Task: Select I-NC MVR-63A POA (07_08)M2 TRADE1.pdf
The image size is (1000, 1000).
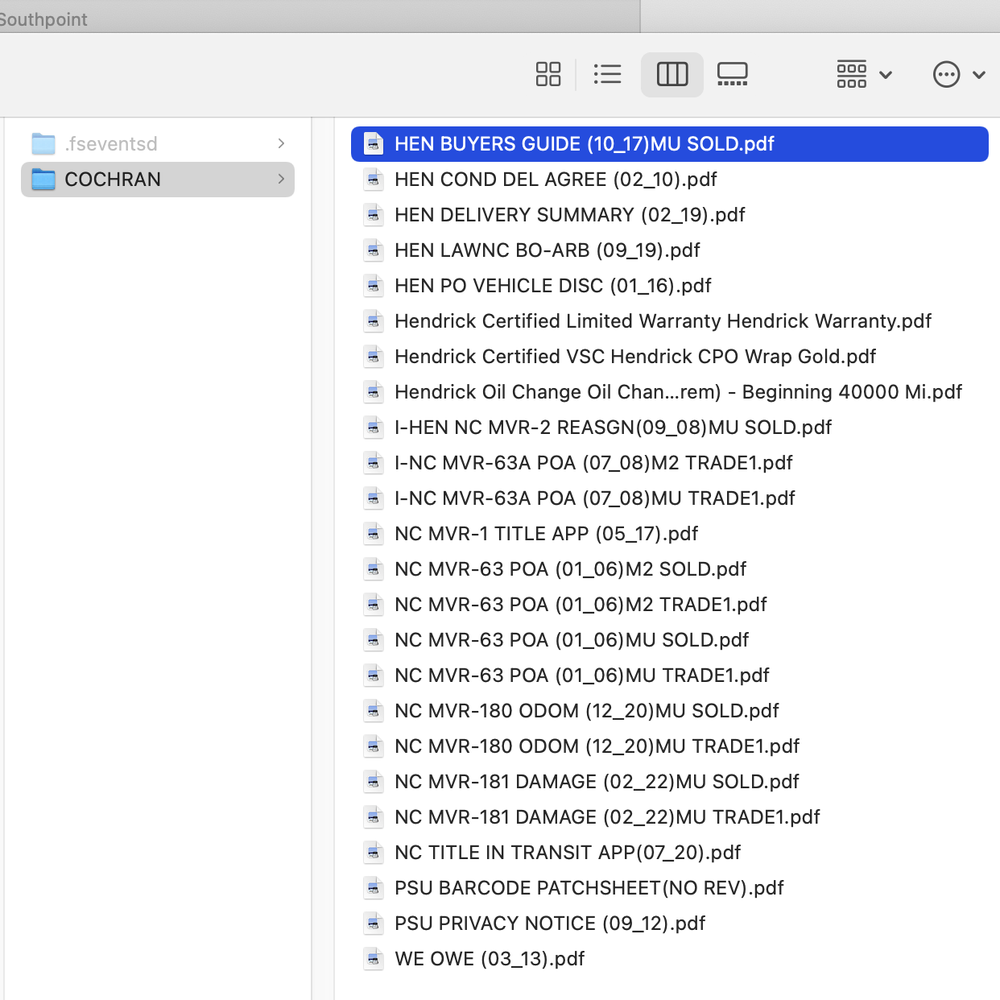Action: click(x=670, y=462)
